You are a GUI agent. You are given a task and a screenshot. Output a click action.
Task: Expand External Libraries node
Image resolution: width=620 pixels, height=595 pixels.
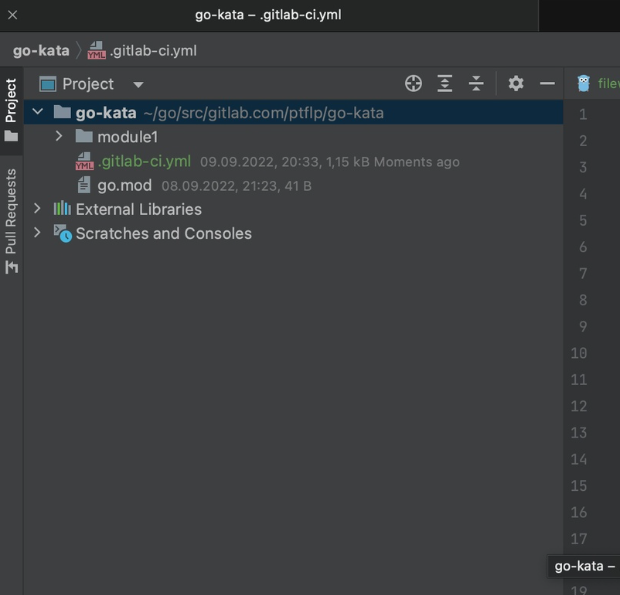click(38, 209)
